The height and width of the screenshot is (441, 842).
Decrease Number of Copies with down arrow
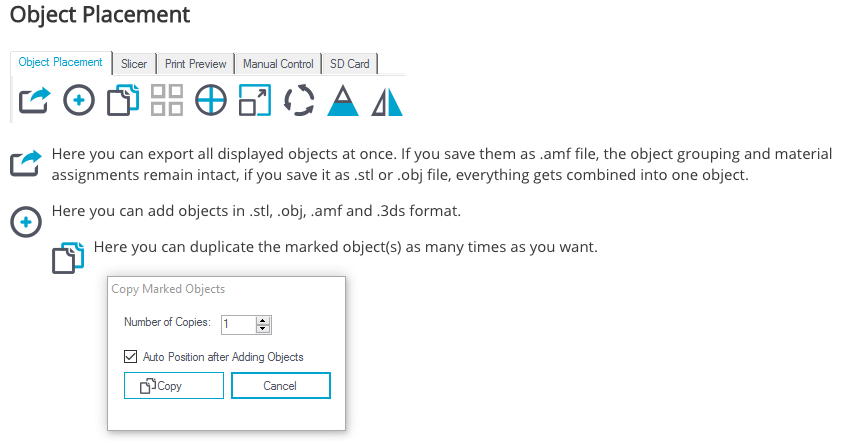click(263, 328)
